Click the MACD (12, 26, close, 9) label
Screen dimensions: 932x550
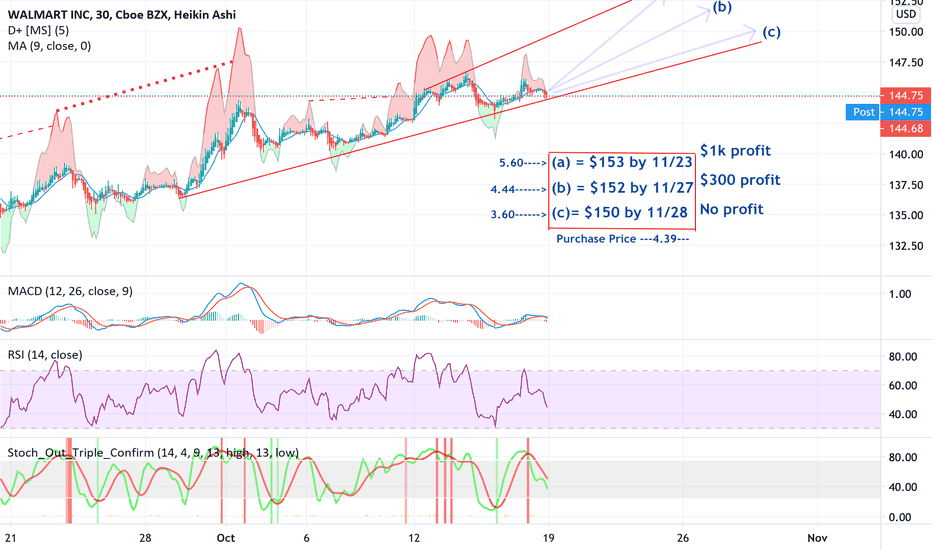click(x=70, y=291)
